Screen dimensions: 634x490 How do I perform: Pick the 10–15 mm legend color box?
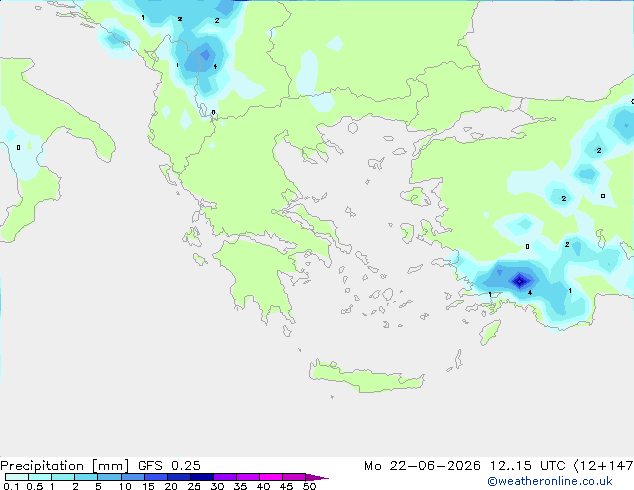132,477
